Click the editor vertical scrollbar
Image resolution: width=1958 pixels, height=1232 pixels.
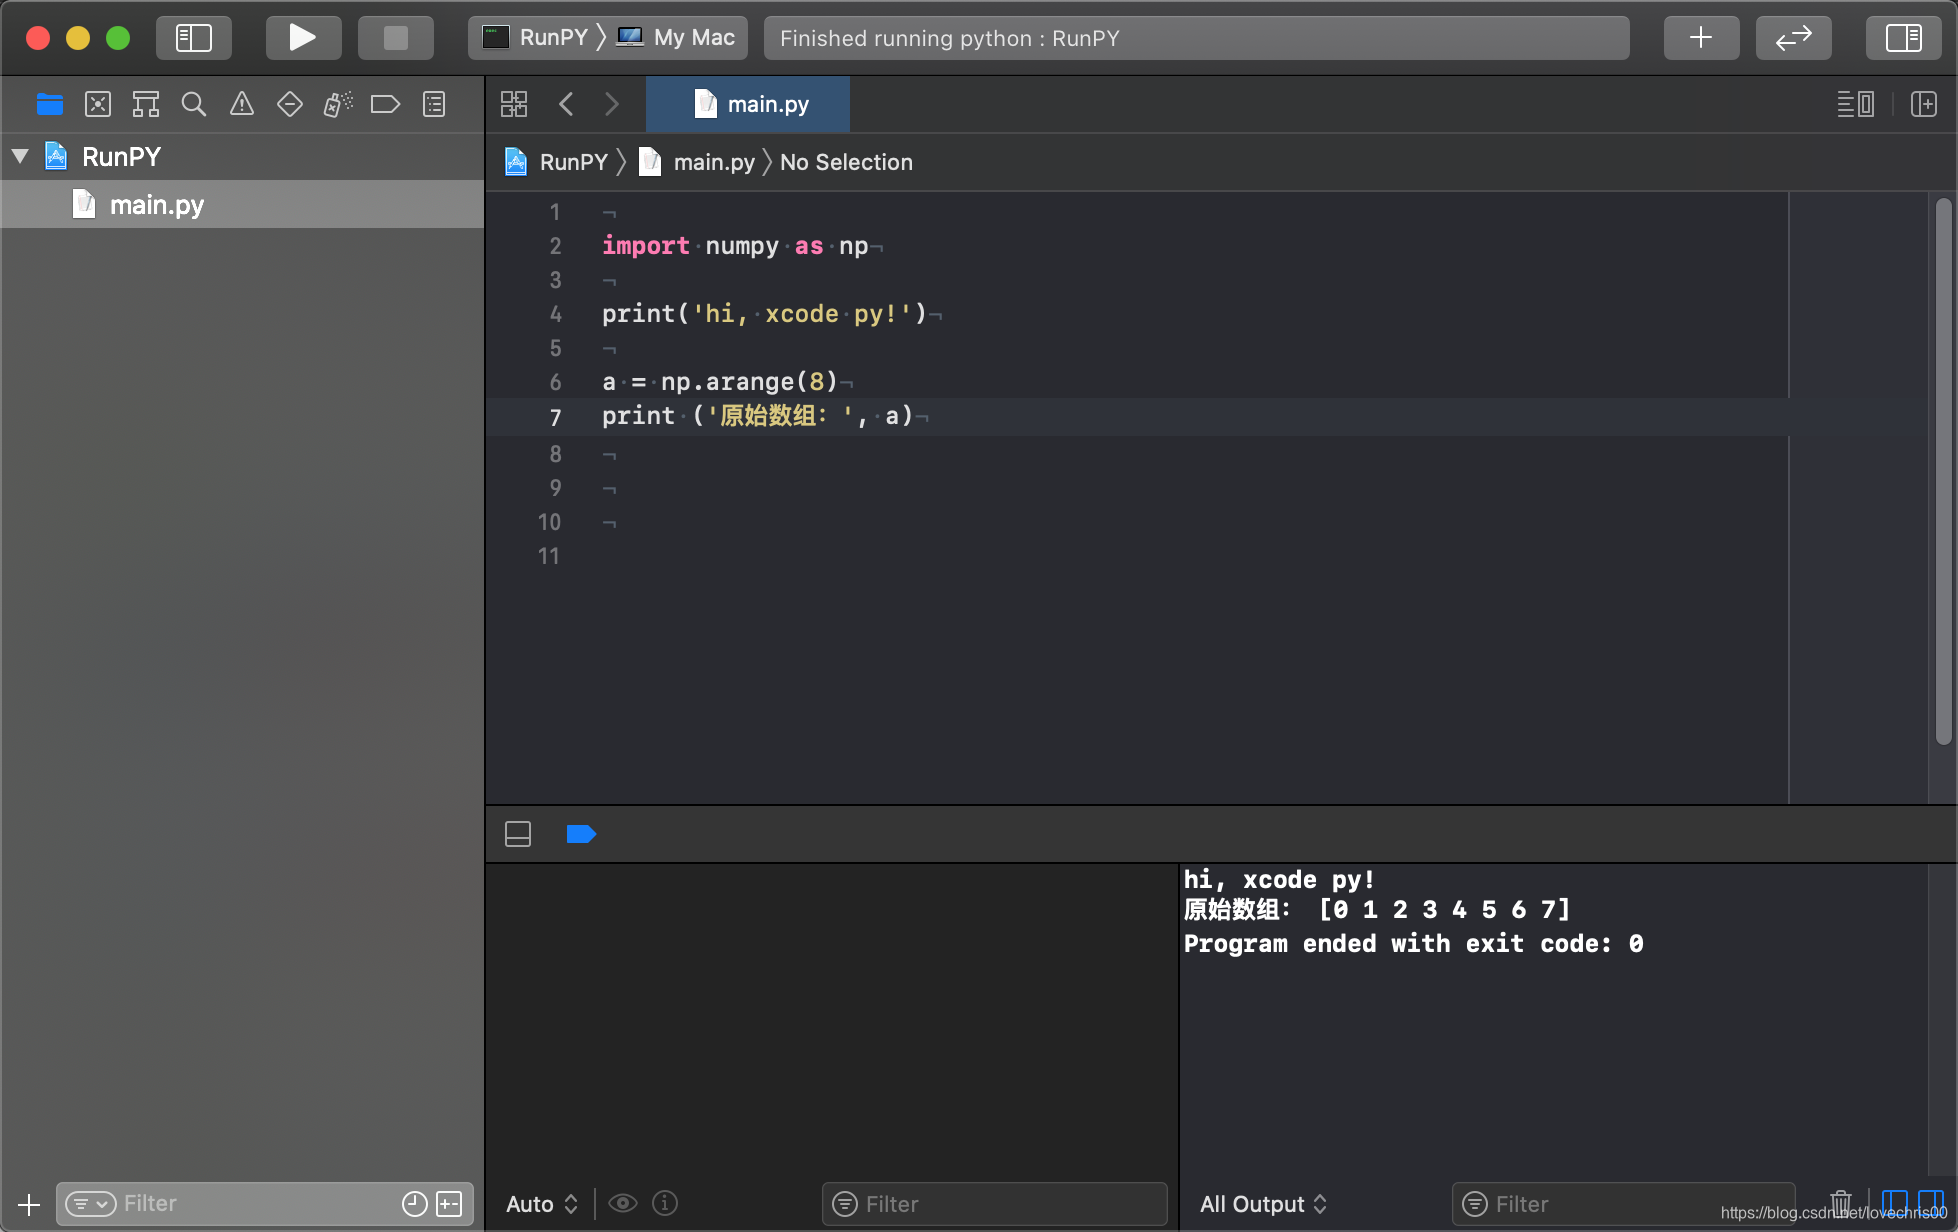click(1943, 470)
